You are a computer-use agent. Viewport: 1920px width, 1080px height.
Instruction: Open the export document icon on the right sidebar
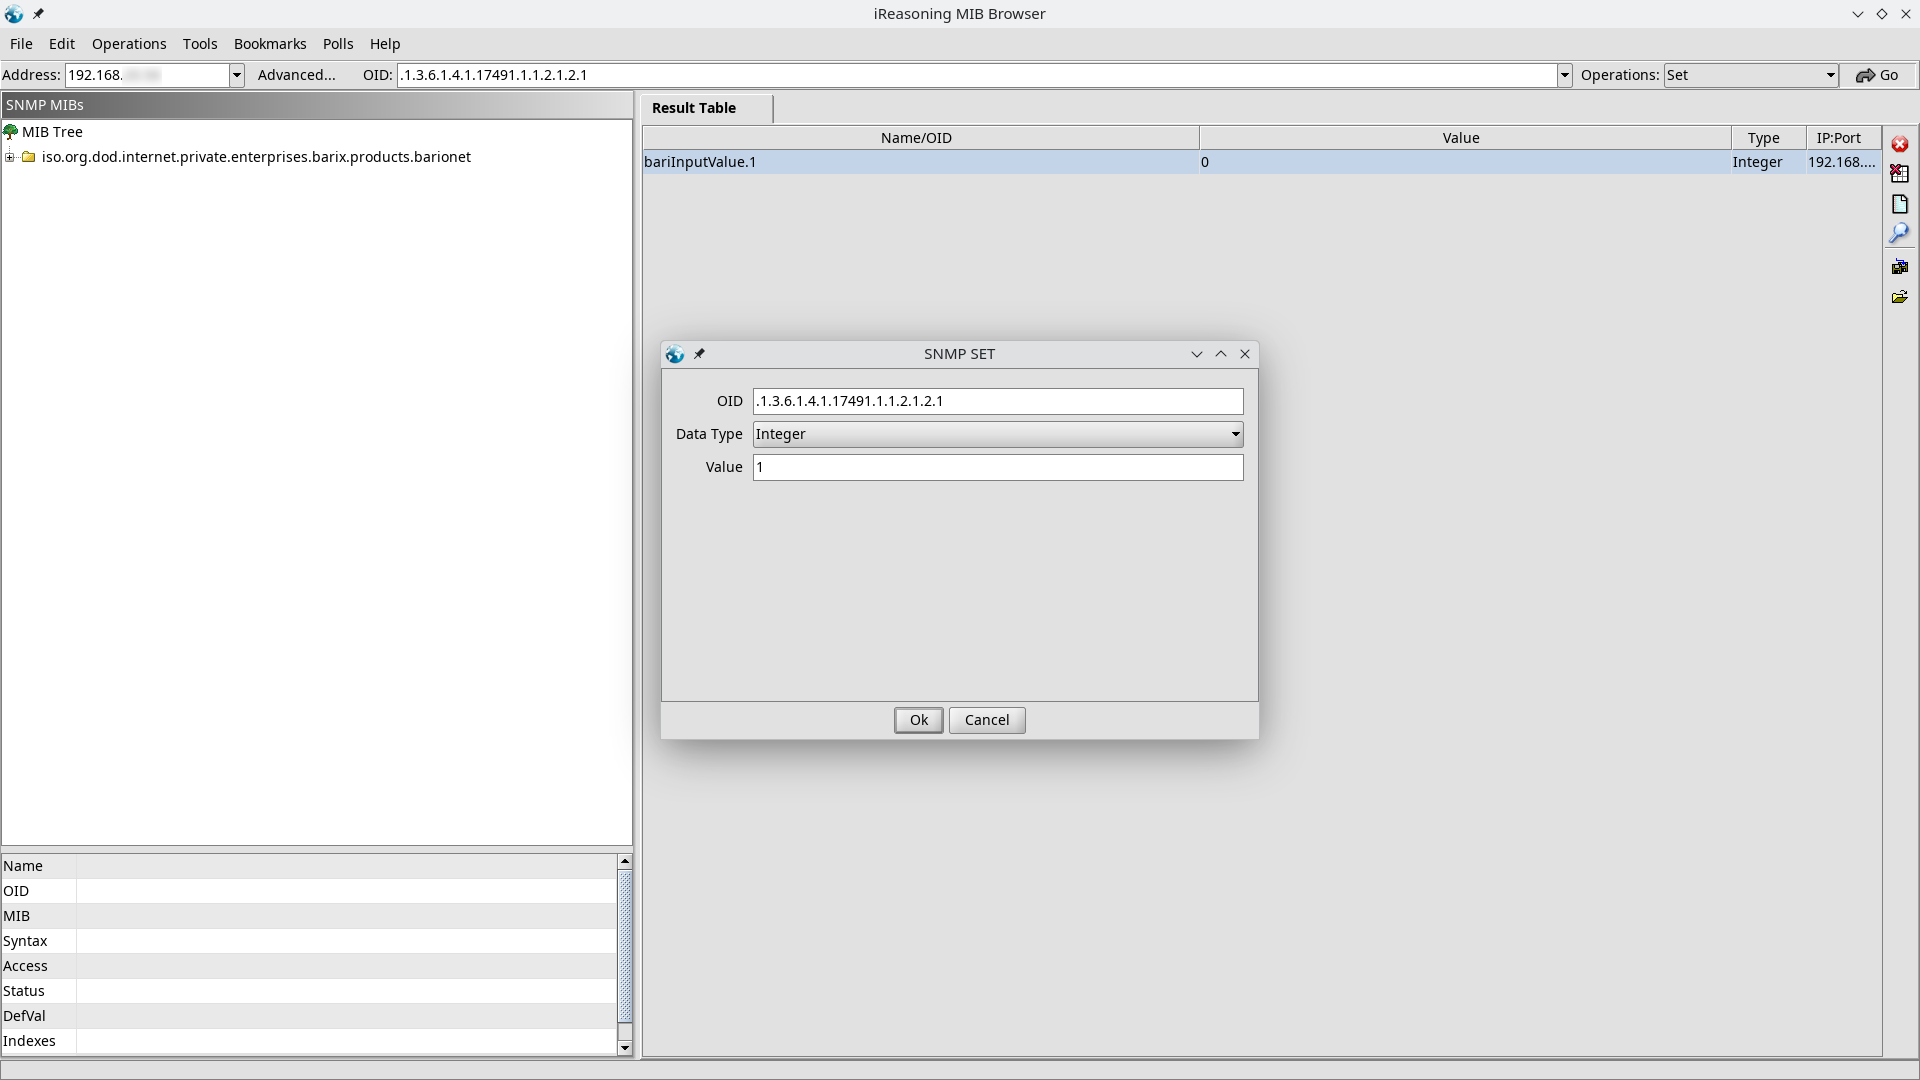pyautogui.click(x=1900, y=204)
